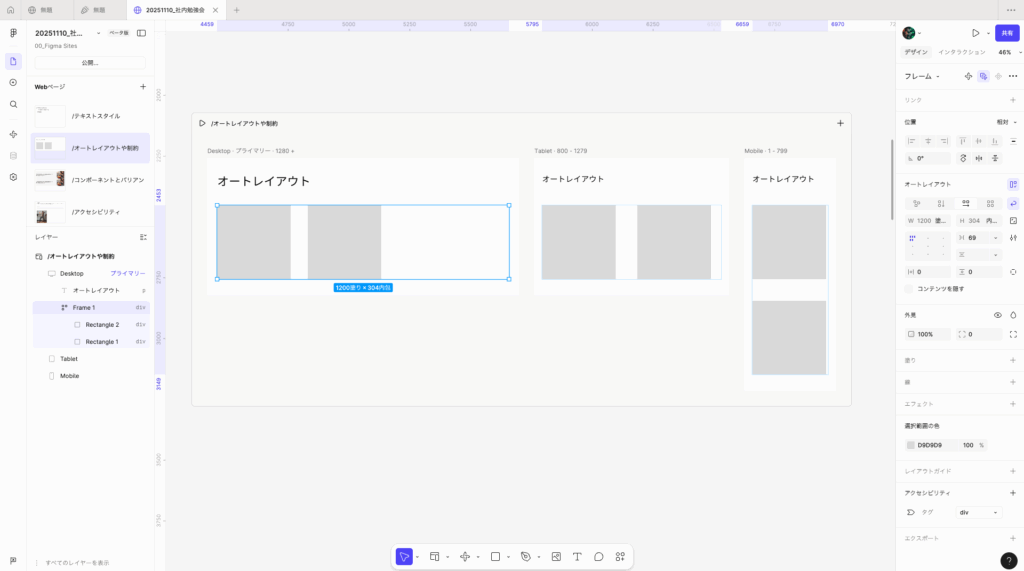This screenshot has width=1024, height=571.
Task: Switch to the インタラクション tab
Action: pos(961,52)
